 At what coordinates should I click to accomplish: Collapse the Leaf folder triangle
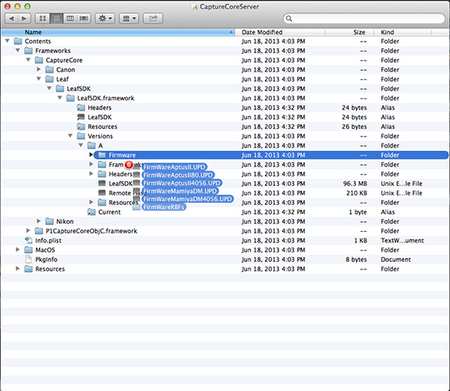(x=39, y=79)
